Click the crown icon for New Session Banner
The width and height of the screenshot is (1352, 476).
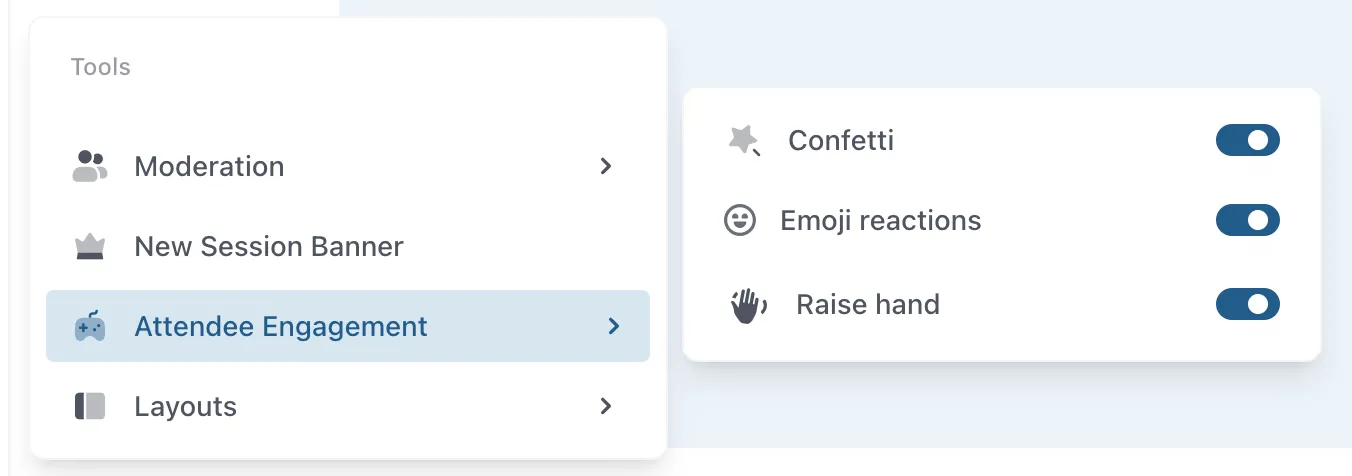click(x=90, y=247)
